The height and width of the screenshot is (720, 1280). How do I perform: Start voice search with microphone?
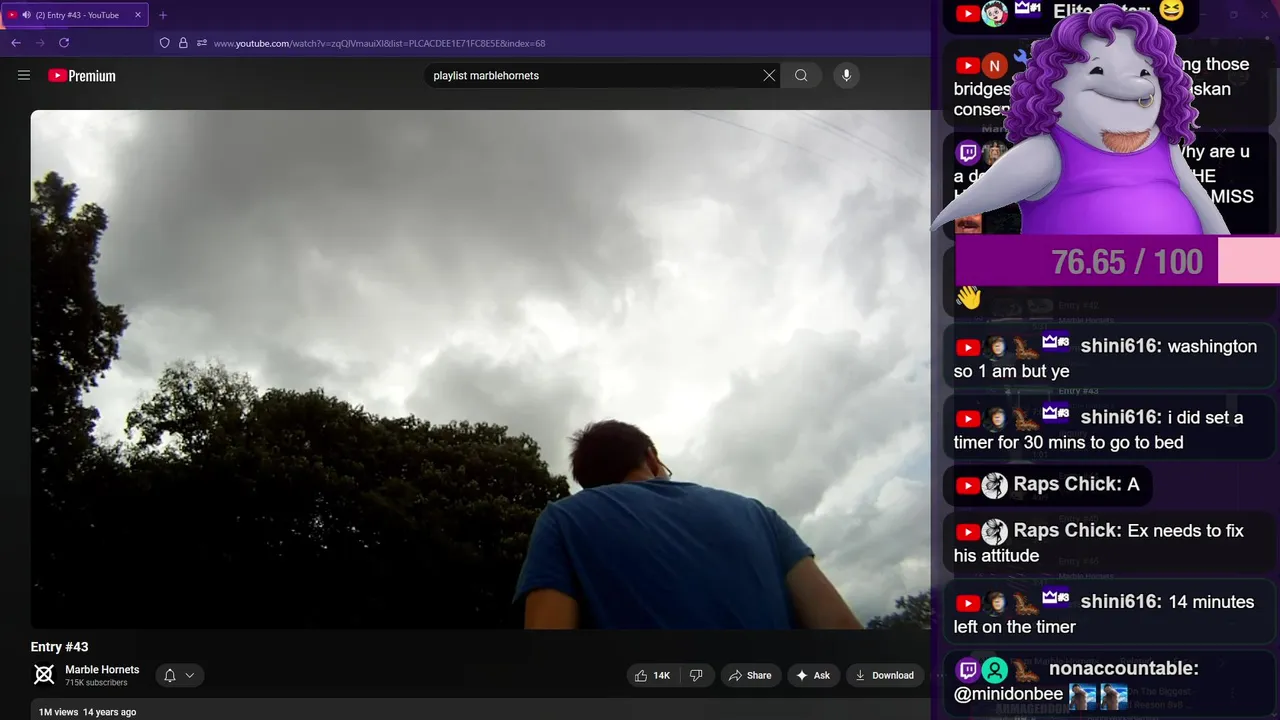pyautogui.click(x=846, y=75)
